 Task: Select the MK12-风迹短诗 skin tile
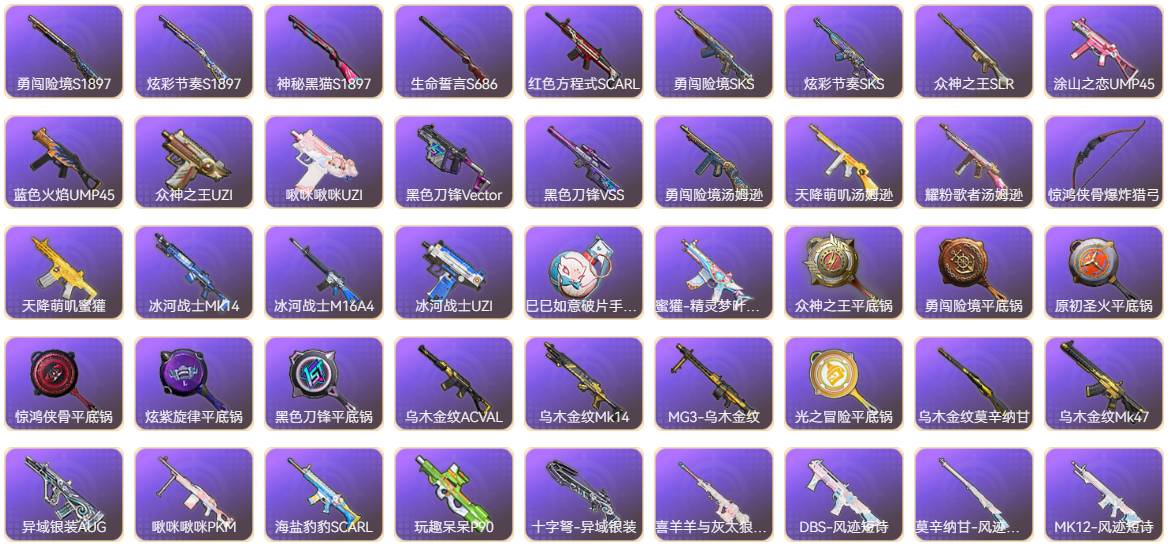(1104, 494)
